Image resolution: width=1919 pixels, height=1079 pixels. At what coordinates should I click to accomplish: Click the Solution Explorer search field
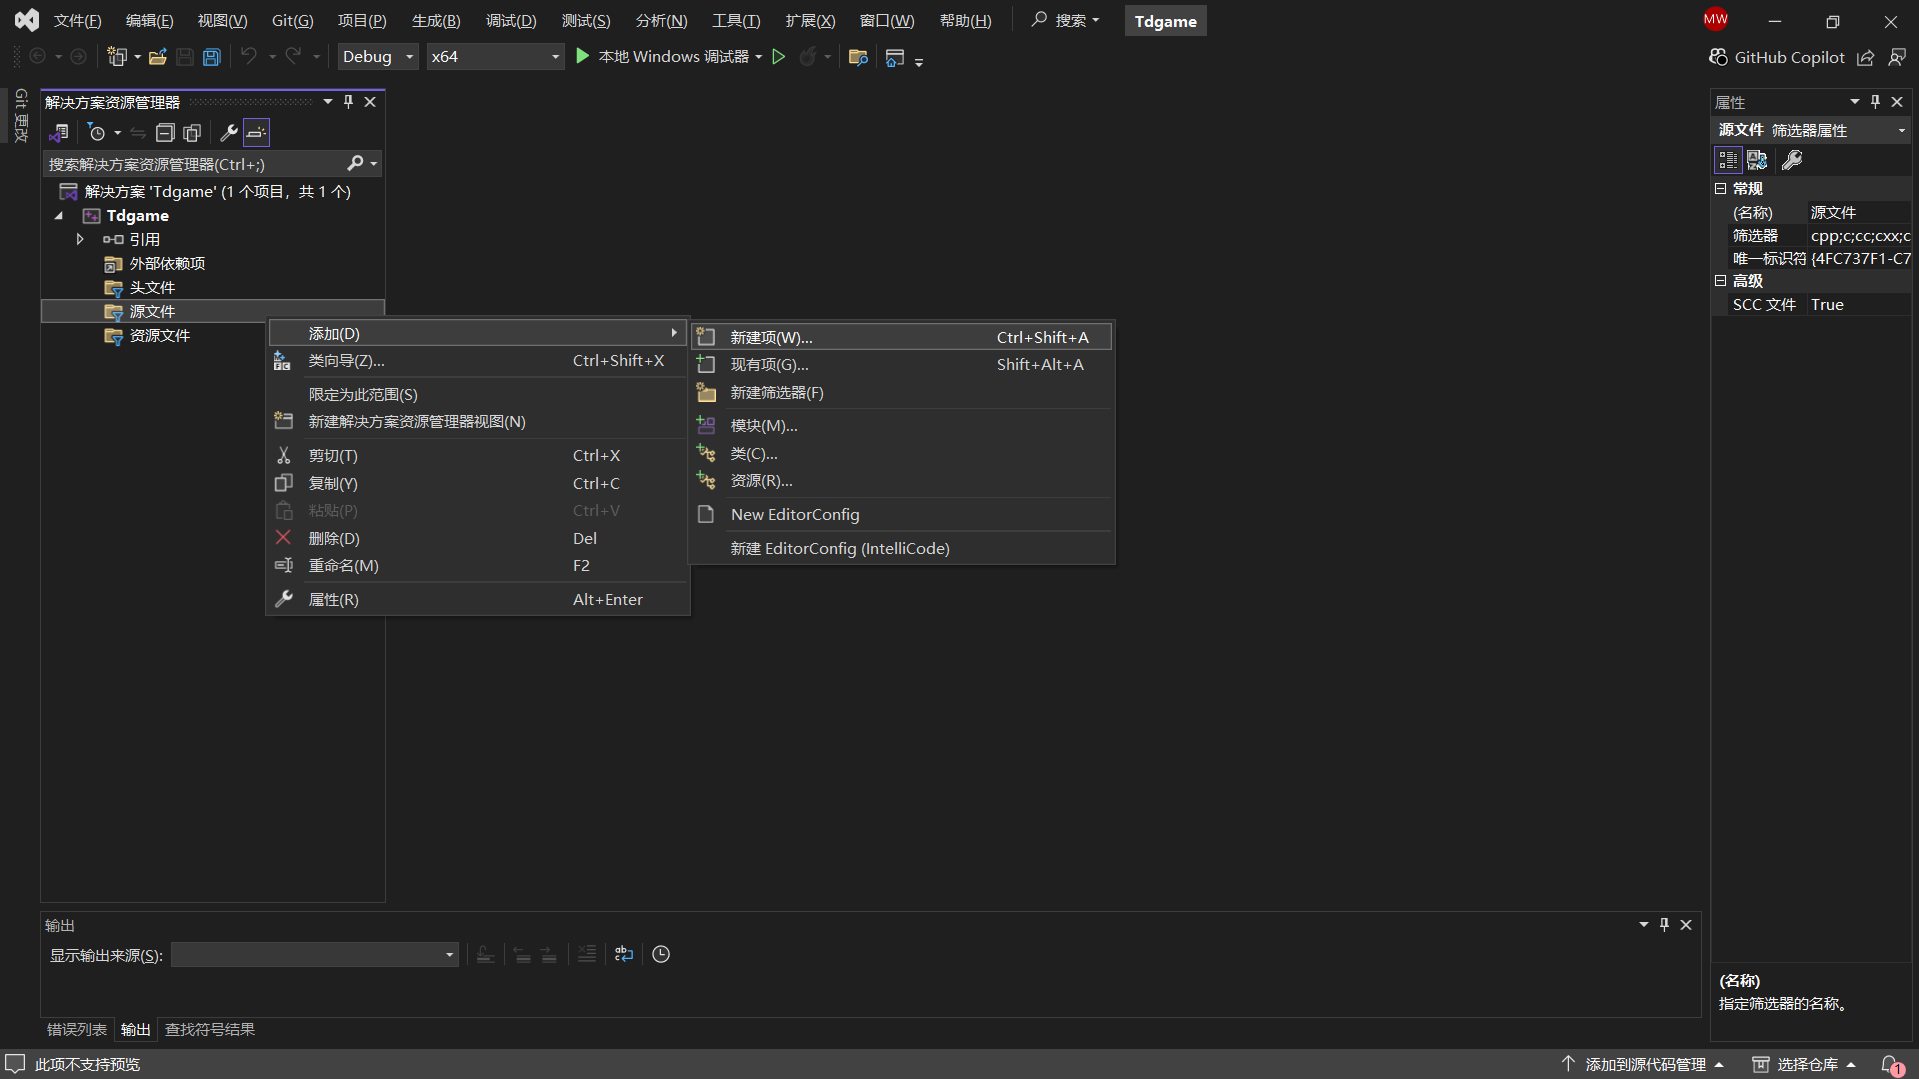point(195,164)
